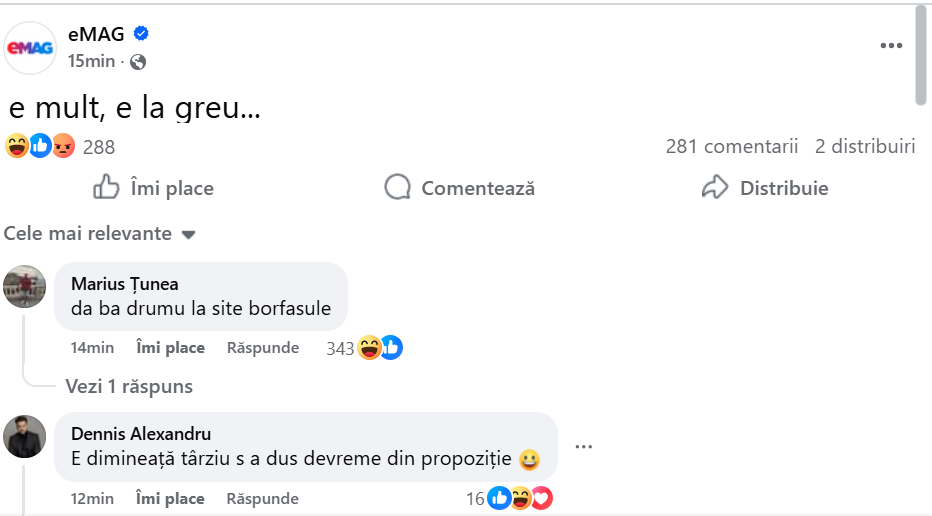
Task: Click the vertical scrollbar thumb
Action: pyautogui.click(x=921, y=55)
